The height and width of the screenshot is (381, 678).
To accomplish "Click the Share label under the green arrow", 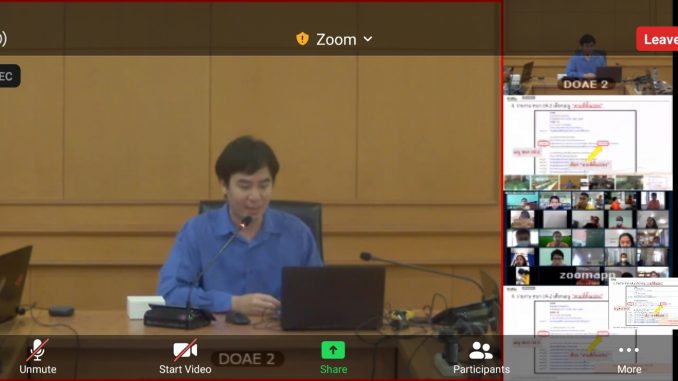I will 333,369.
